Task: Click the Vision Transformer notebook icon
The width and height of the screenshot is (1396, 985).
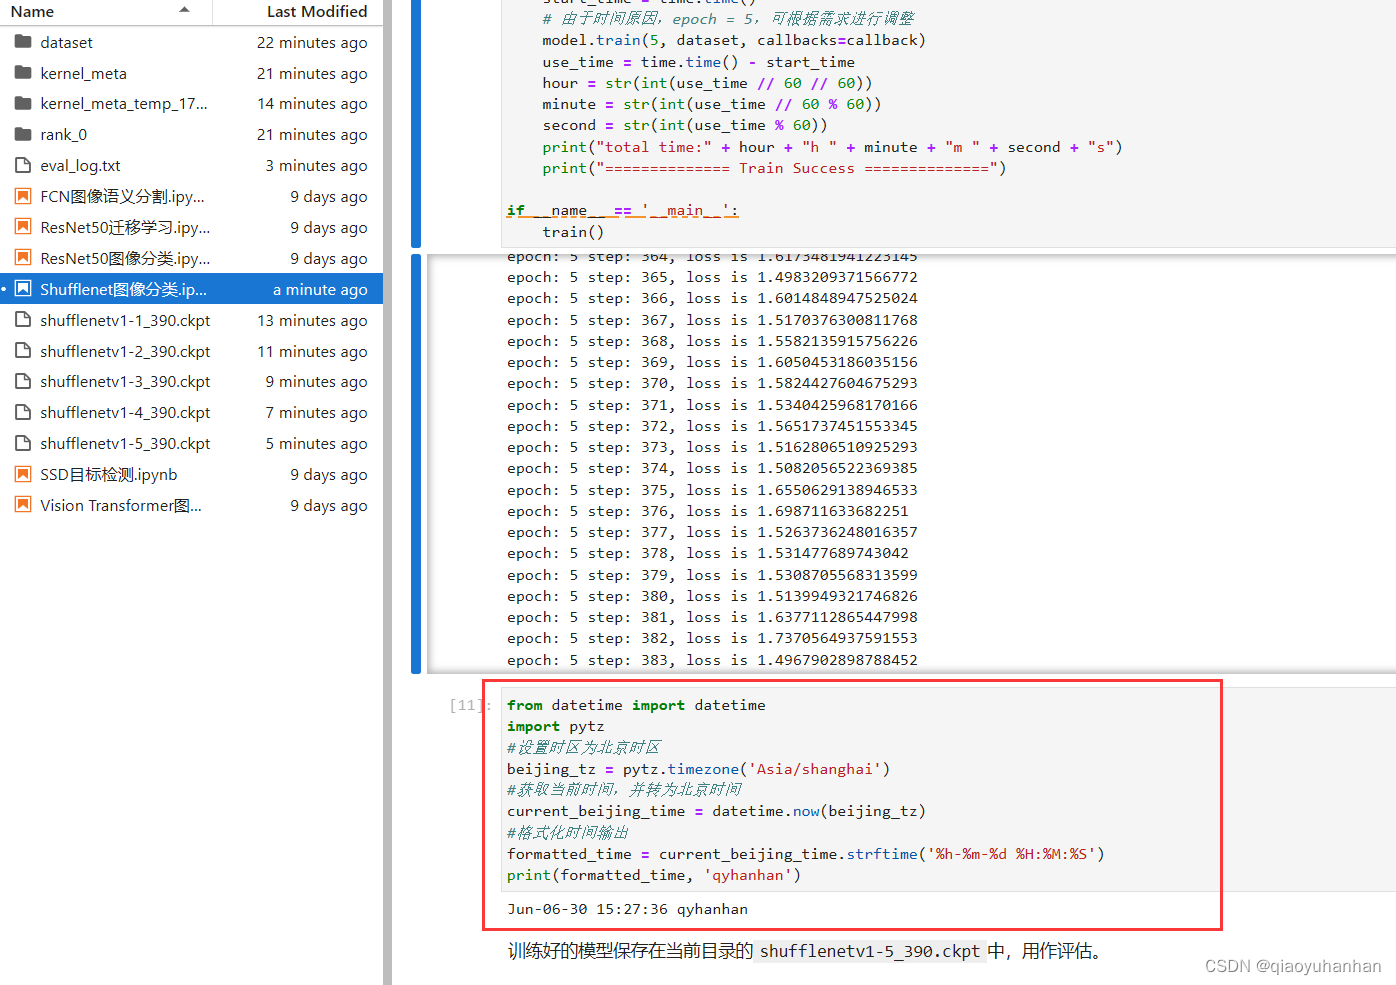Action: click(23, 505)
